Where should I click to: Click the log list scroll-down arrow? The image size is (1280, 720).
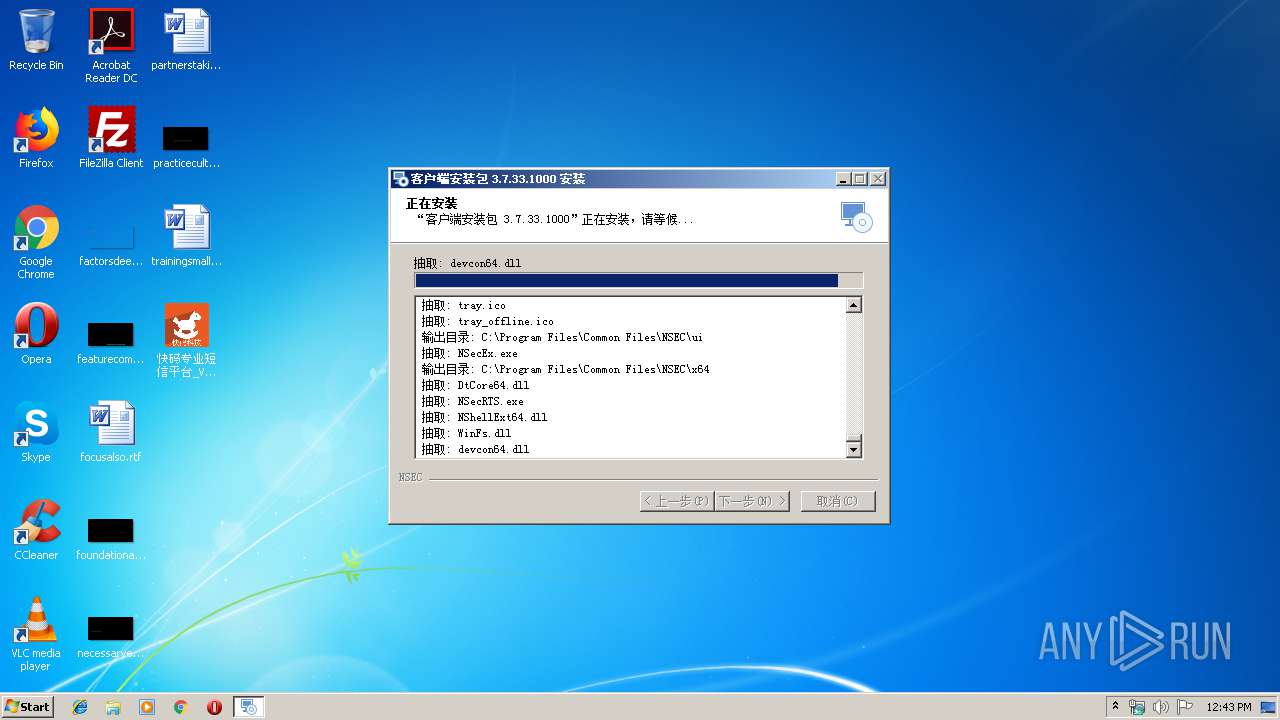pyautogui.click(x=854, y=450)
